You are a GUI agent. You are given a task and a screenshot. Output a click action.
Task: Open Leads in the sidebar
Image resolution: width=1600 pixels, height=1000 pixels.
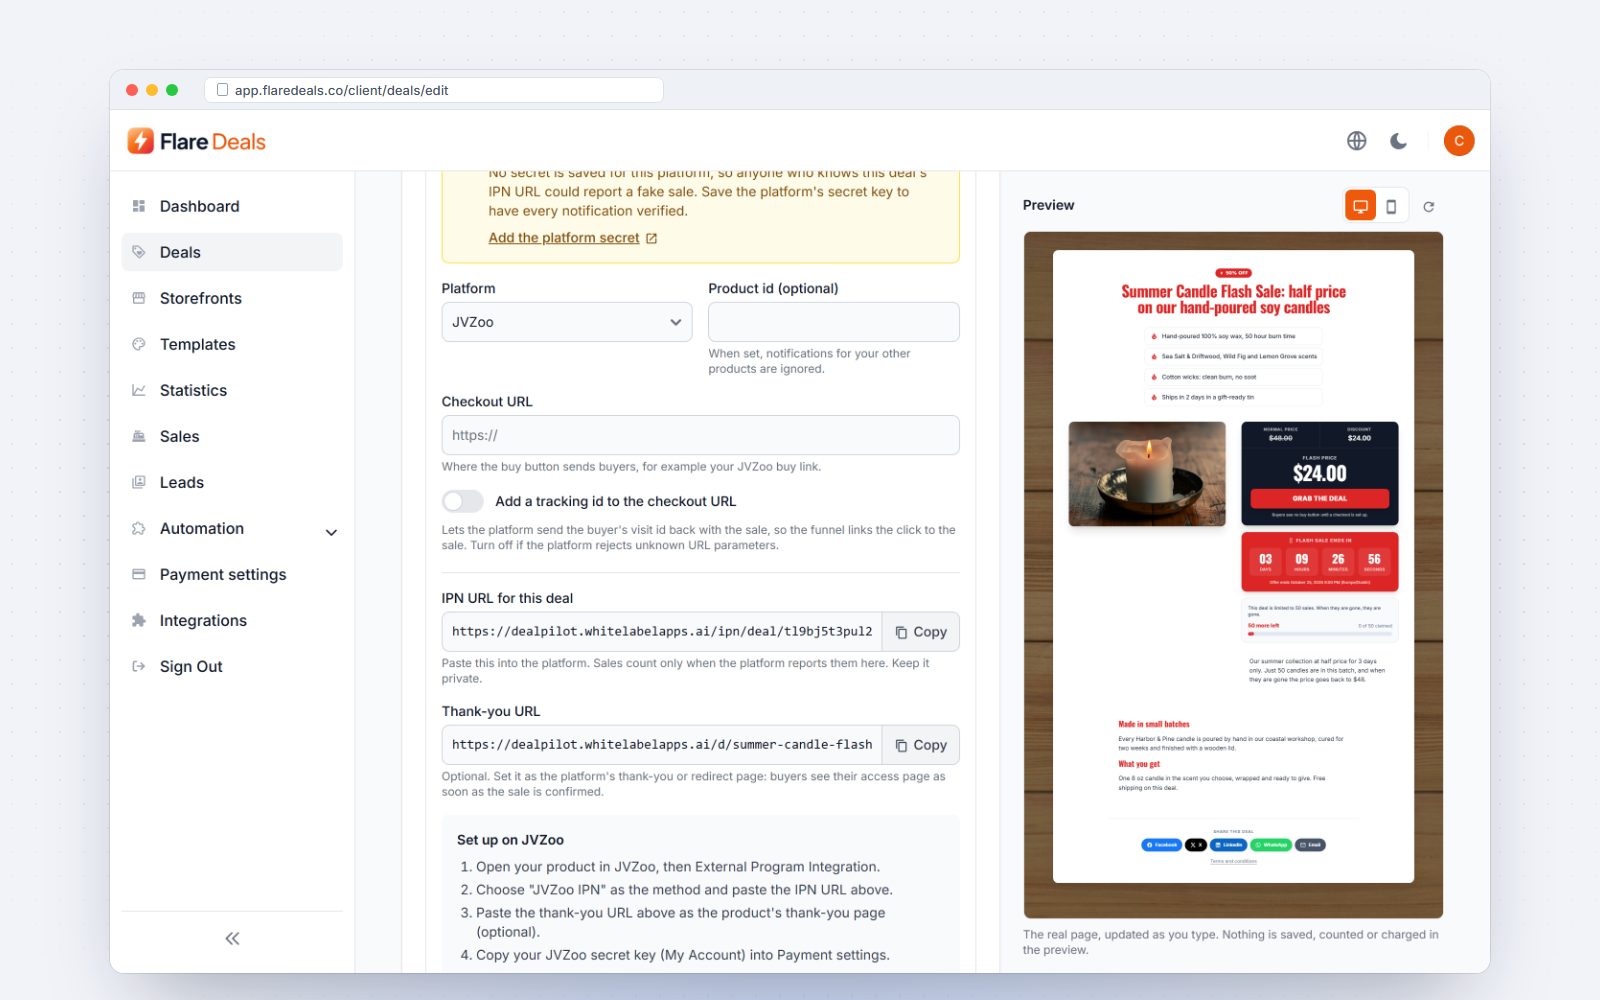click(232, 482)
